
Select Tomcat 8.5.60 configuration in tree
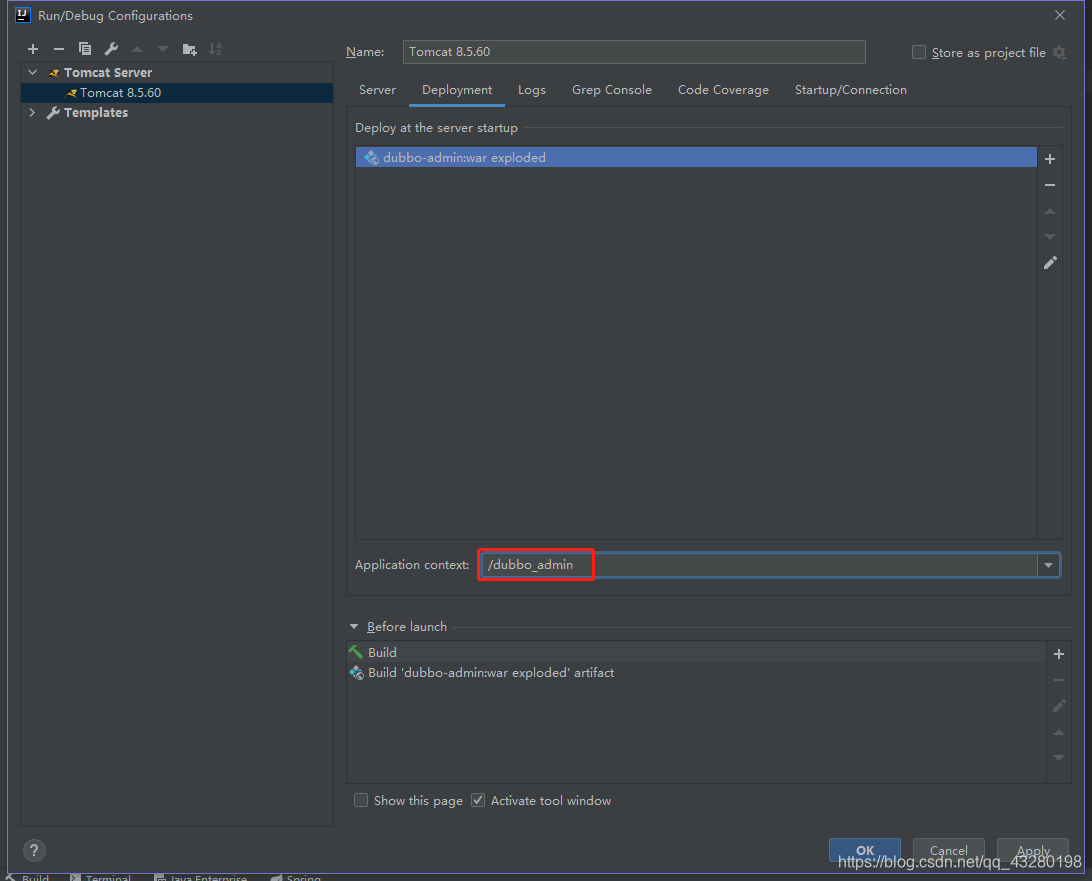click(x=177, y=93)
